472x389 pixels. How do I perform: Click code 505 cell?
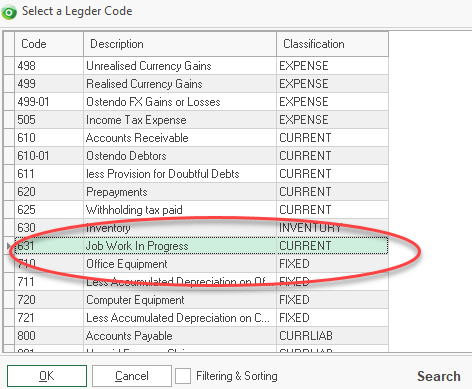[x=49, y=120]
